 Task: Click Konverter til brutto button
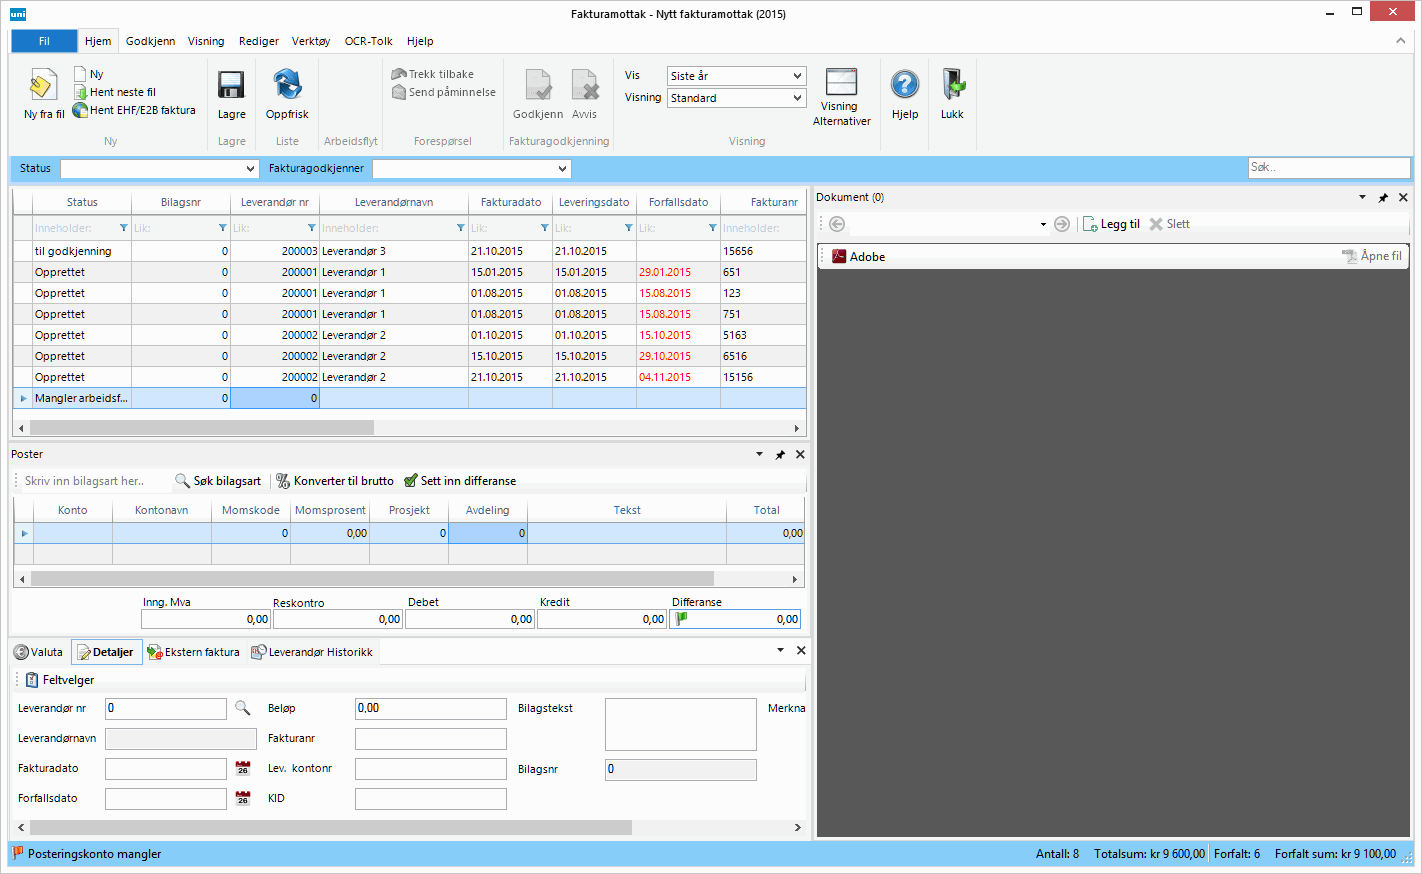click(x=335, y=481)
